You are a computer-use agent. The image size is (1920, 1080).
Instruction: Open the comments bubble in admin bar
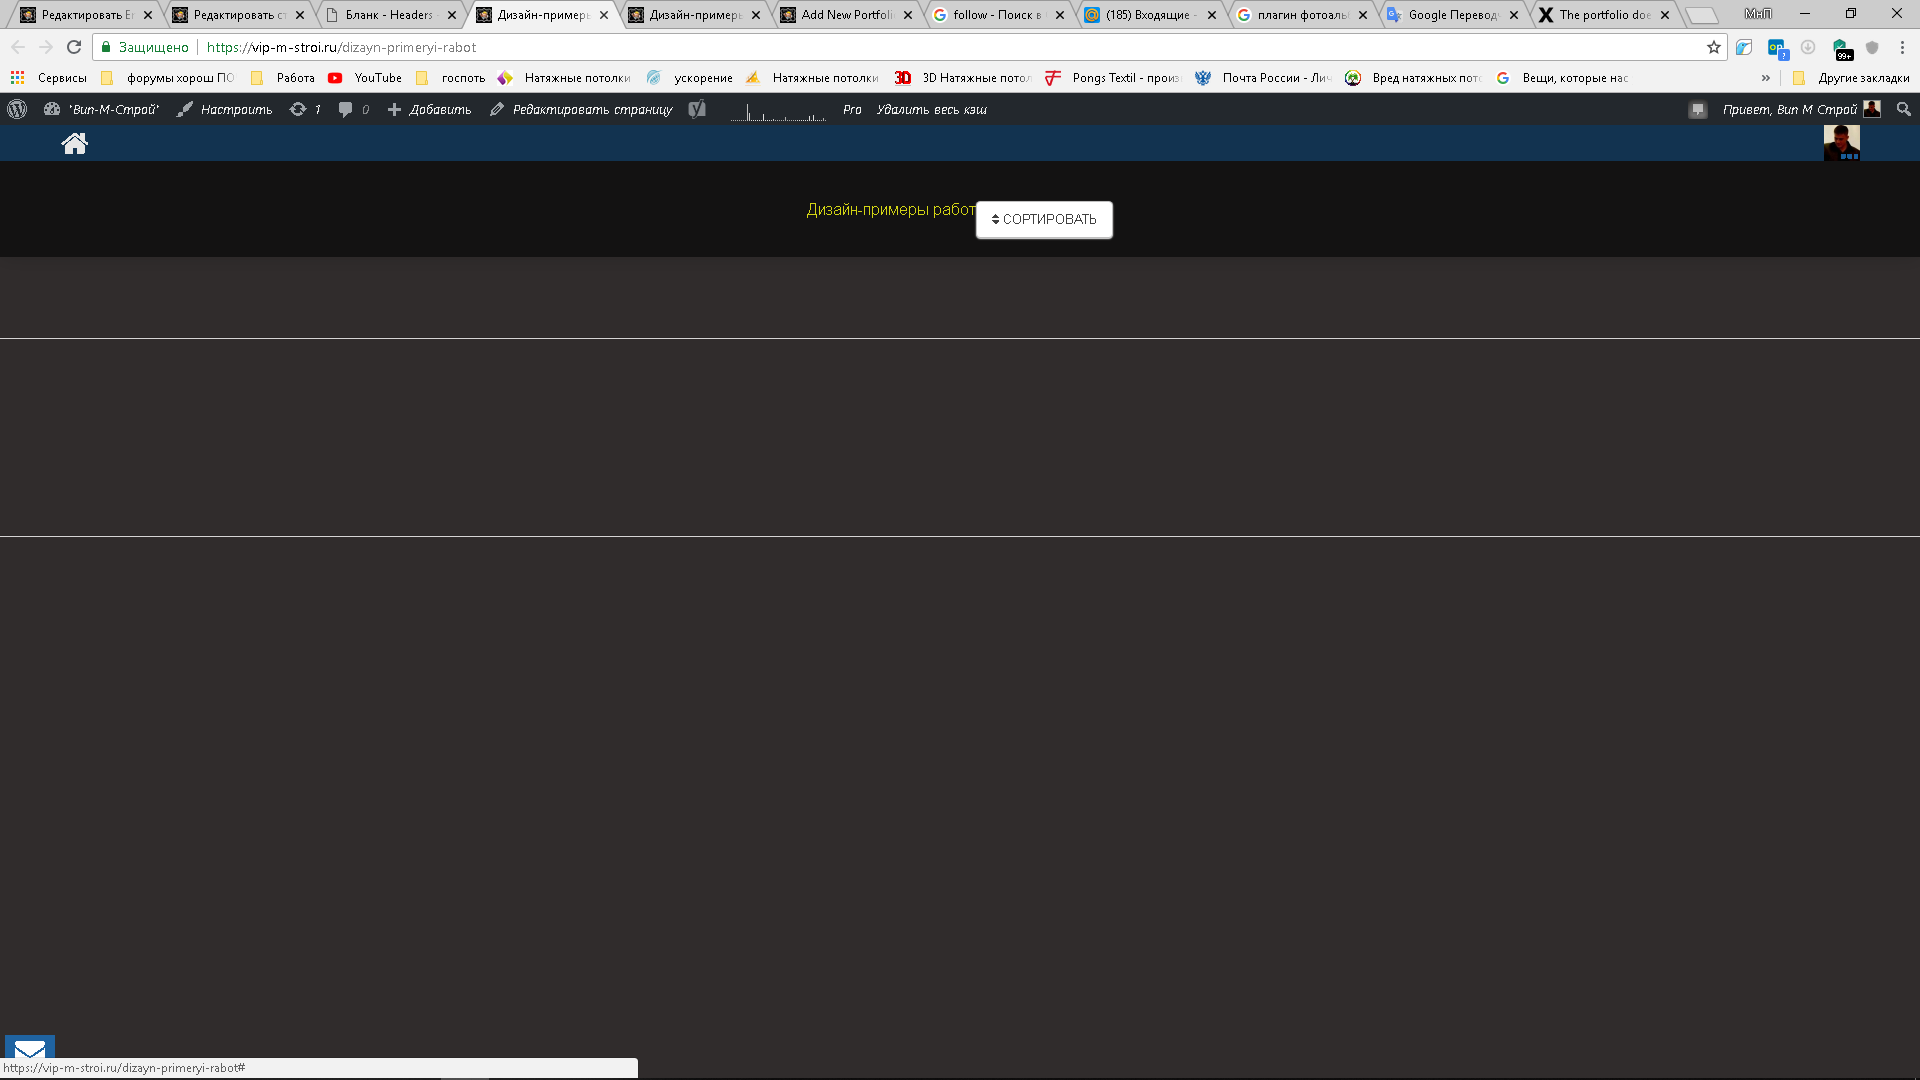[354, 110]
